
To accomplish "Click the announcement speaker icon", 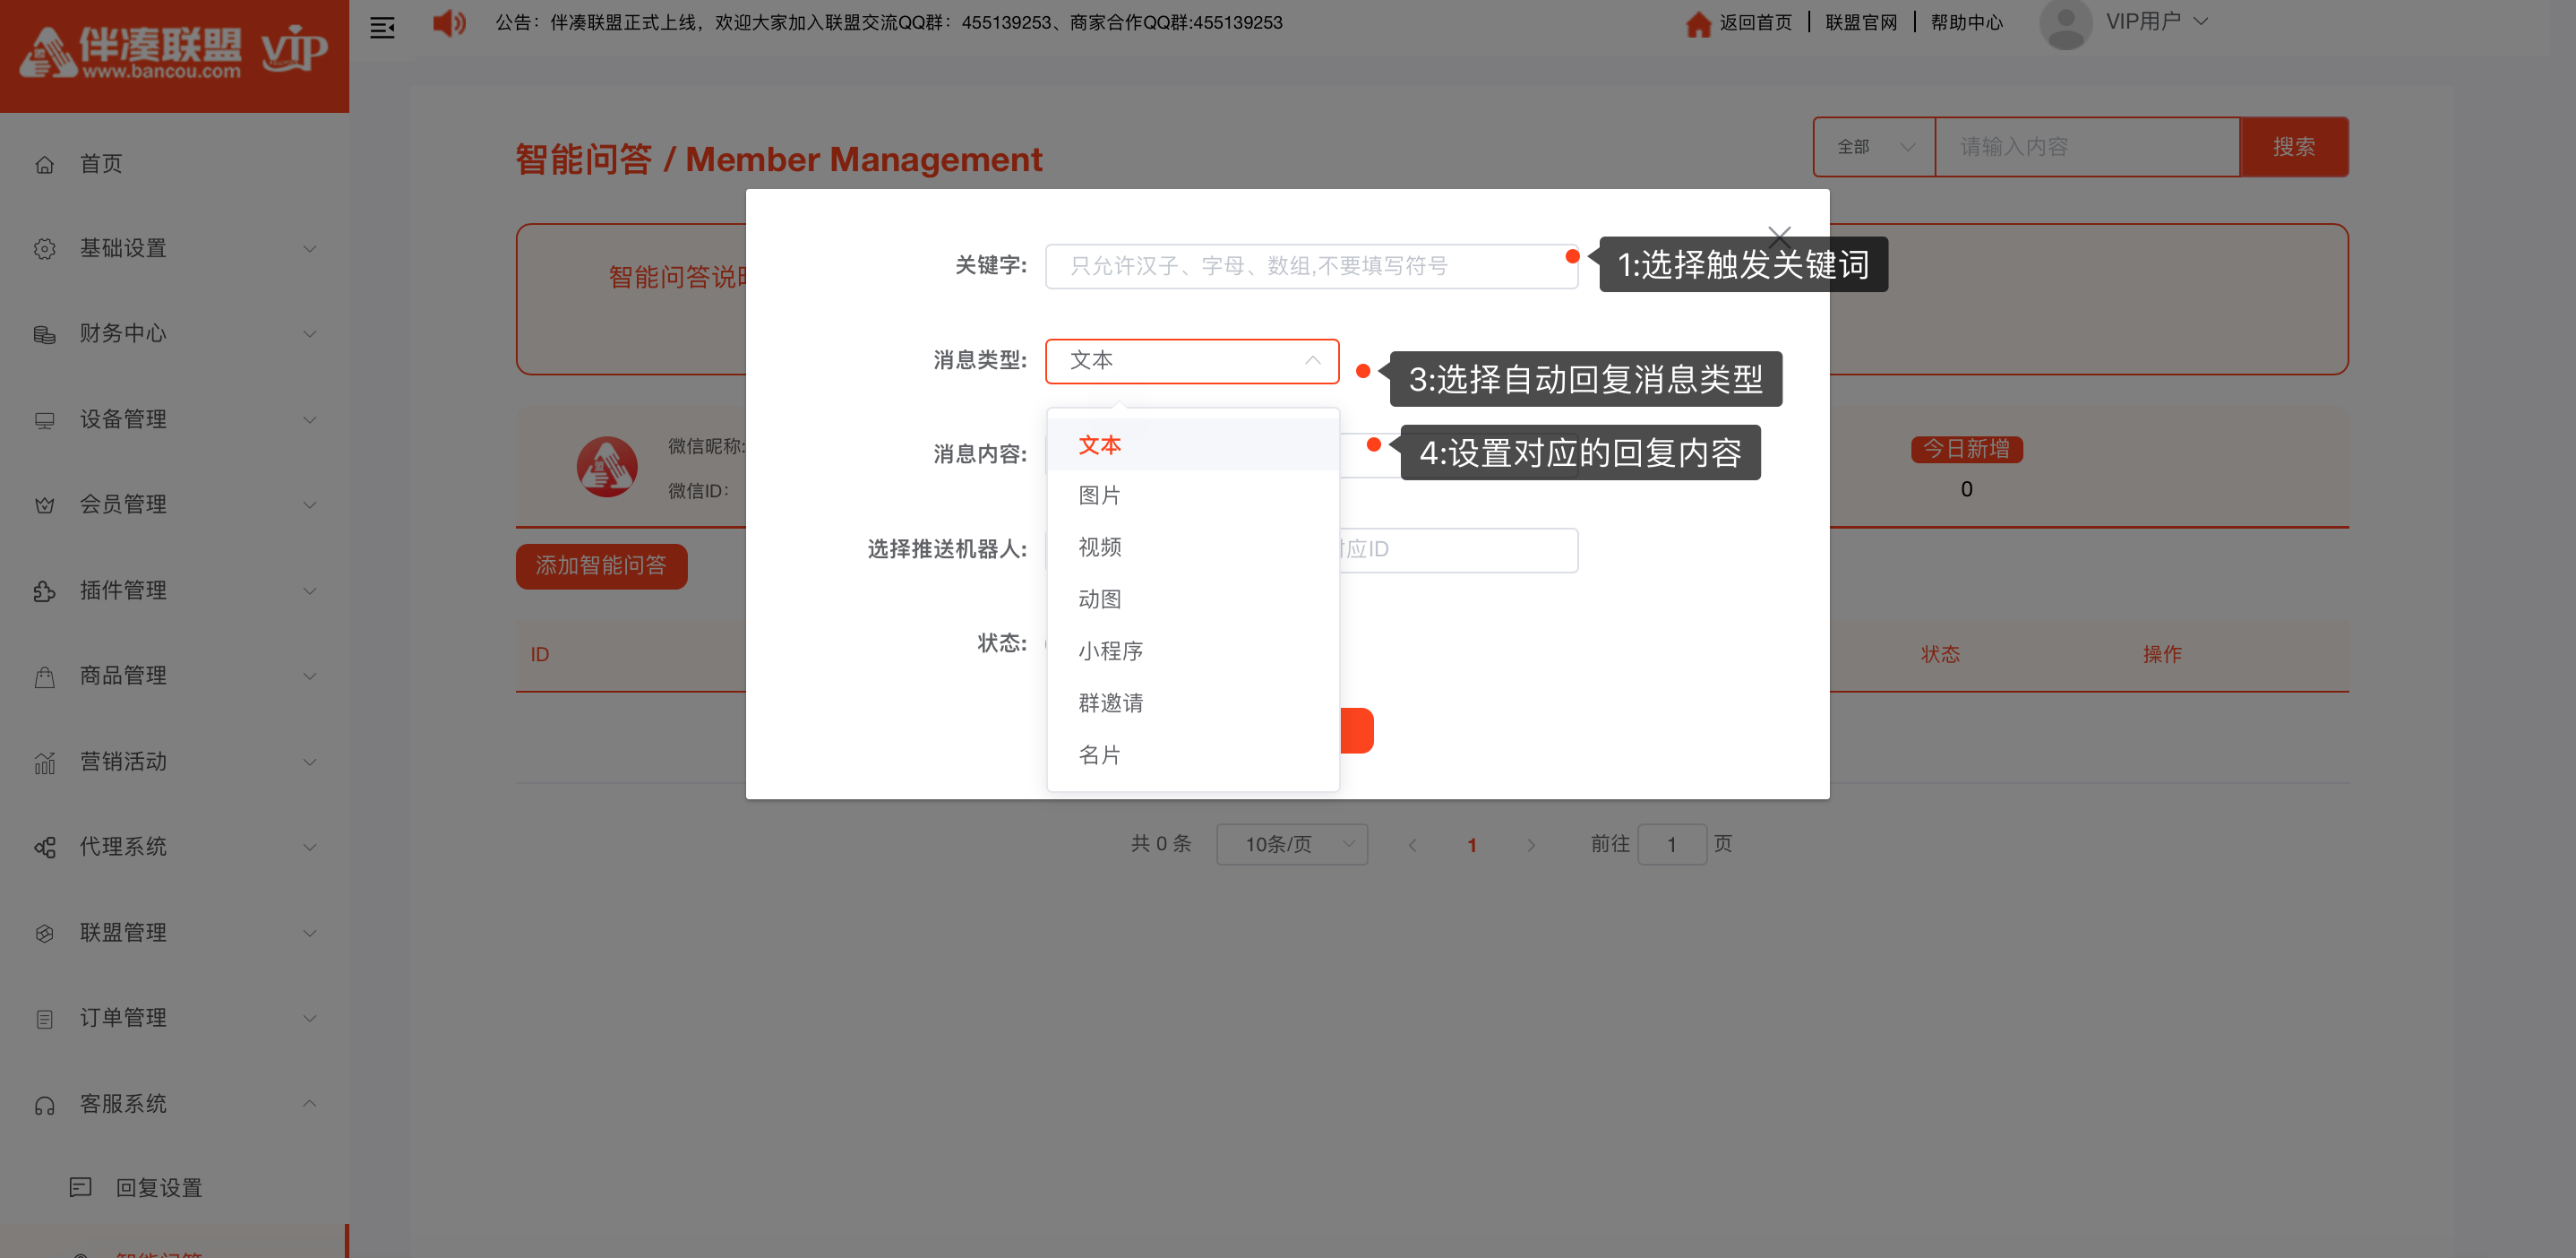I will tap(449, 23).
